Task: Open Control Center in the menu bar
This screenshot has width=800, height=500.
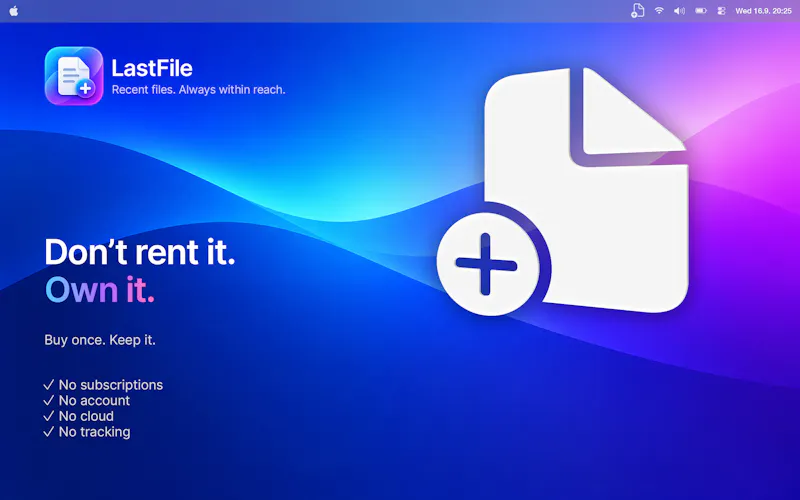Action: (721, 11)
